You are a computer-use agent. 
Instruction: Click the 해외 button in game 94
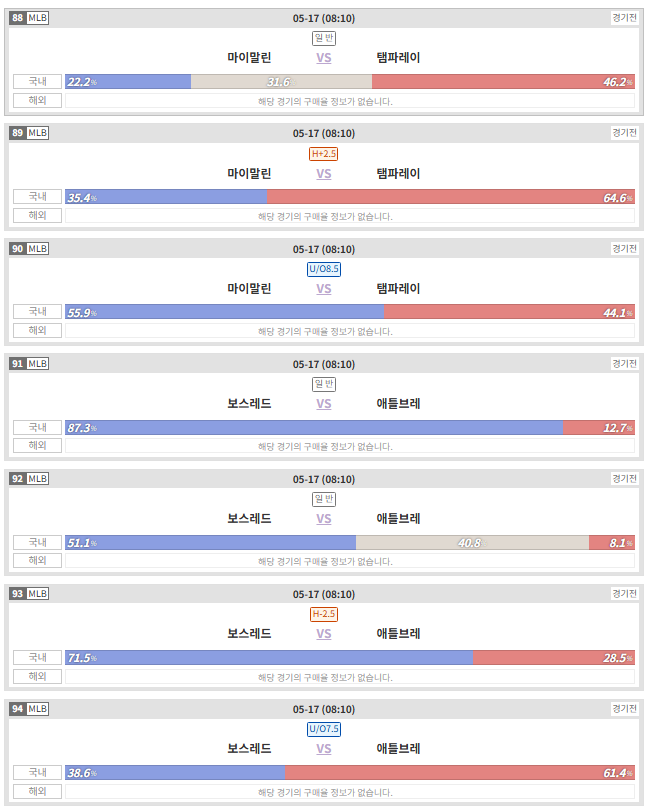click(37, 791)
